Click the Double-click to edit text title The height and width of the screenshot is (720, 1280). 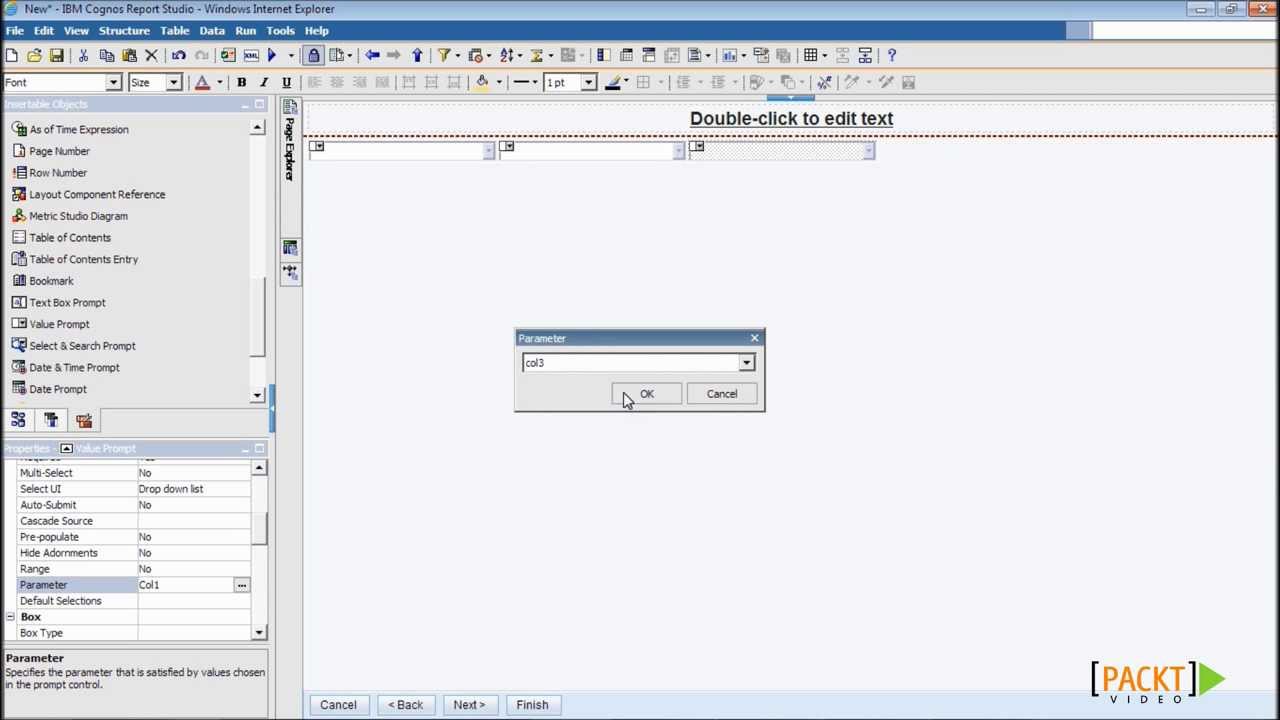[x=791, y=118]
